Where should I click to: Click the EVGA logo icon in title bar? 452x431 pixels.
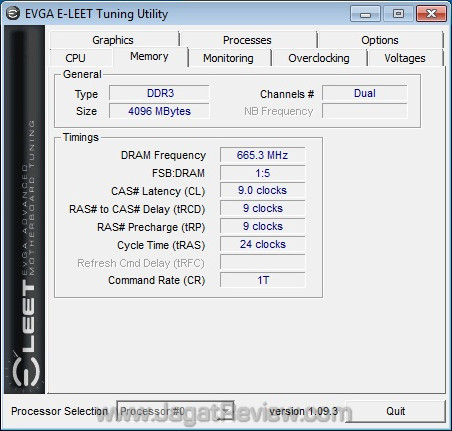[x=13, y=14]
